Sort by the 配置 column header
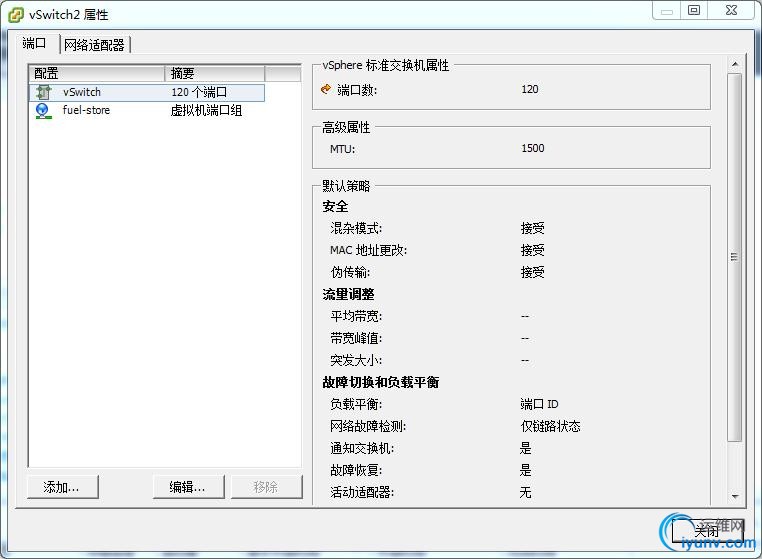The image size is (762, 559). coord(97,73)
